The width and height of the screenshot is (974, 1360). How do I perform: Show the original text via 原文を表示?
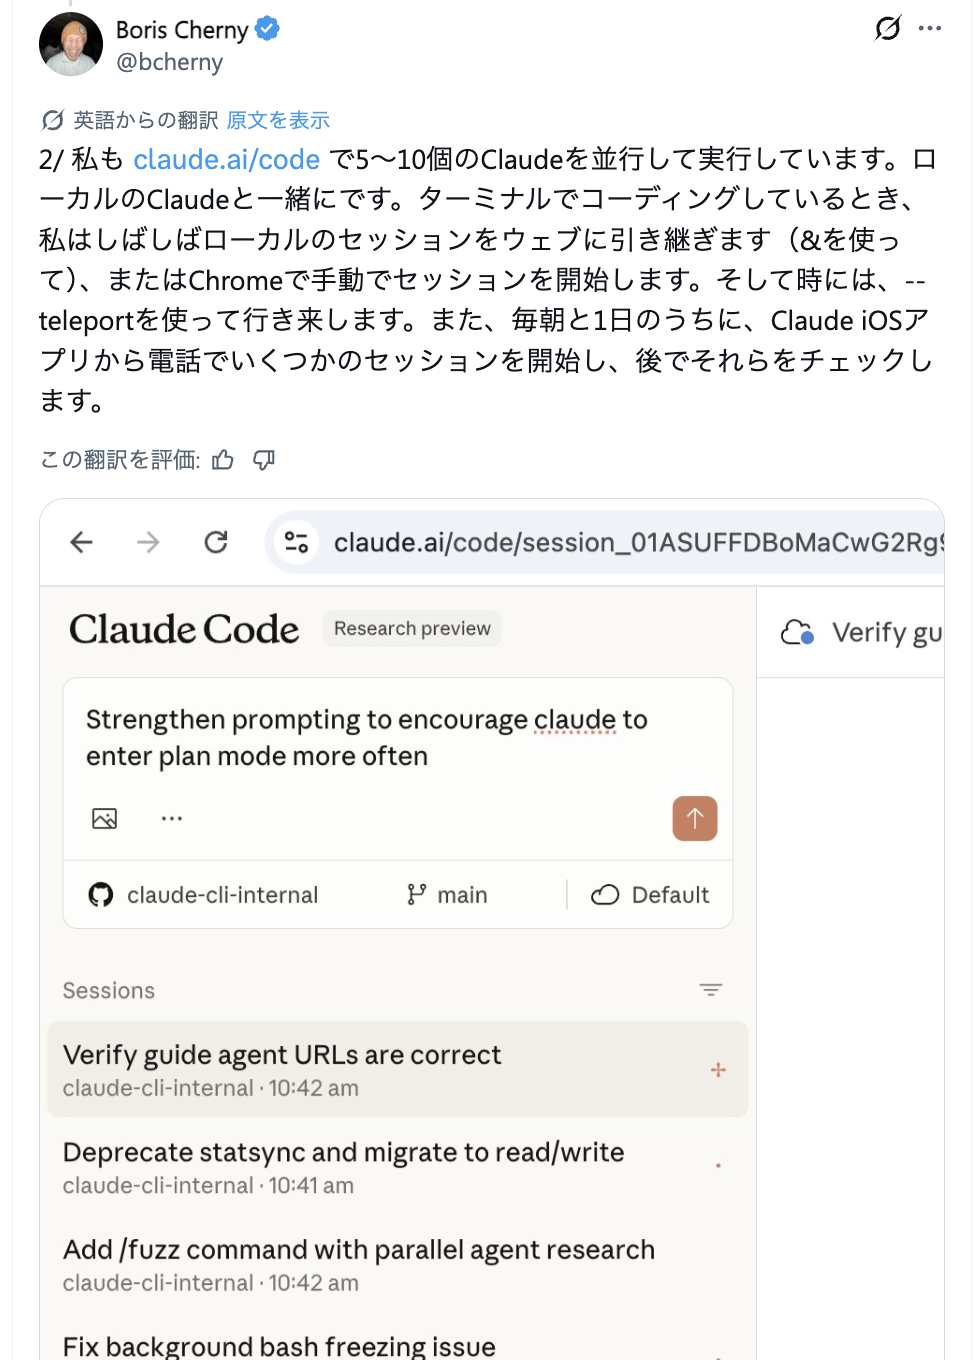tap(278, 119)
